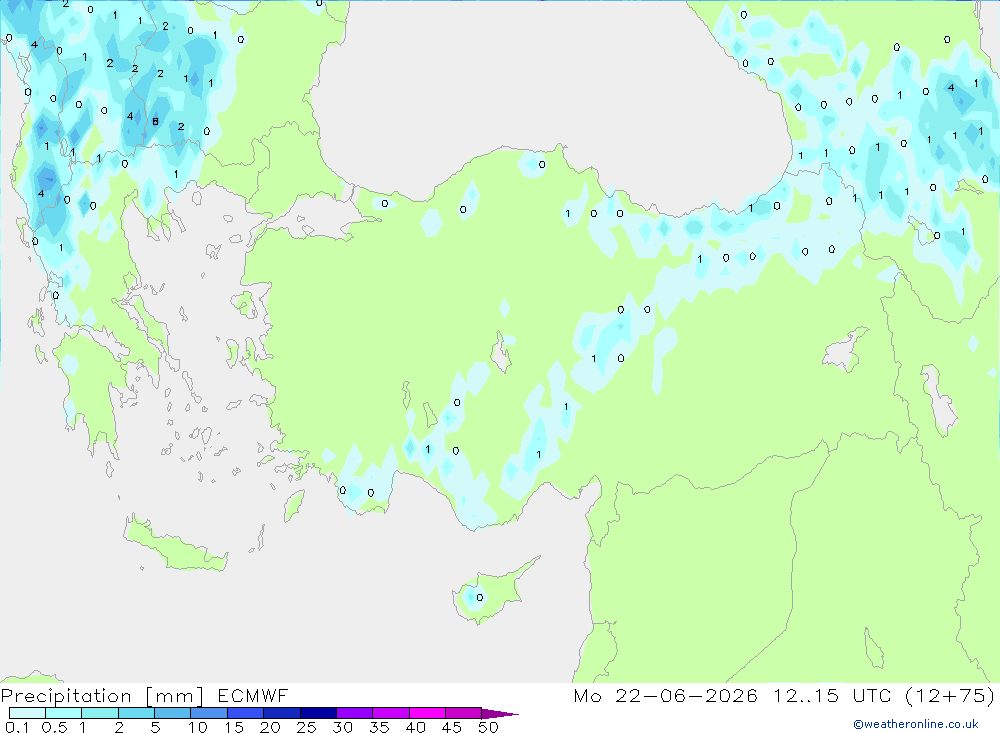Select the 5–10 mm legend color box
The height and width of the screenshot is (733, 1000).
(172, 713)
